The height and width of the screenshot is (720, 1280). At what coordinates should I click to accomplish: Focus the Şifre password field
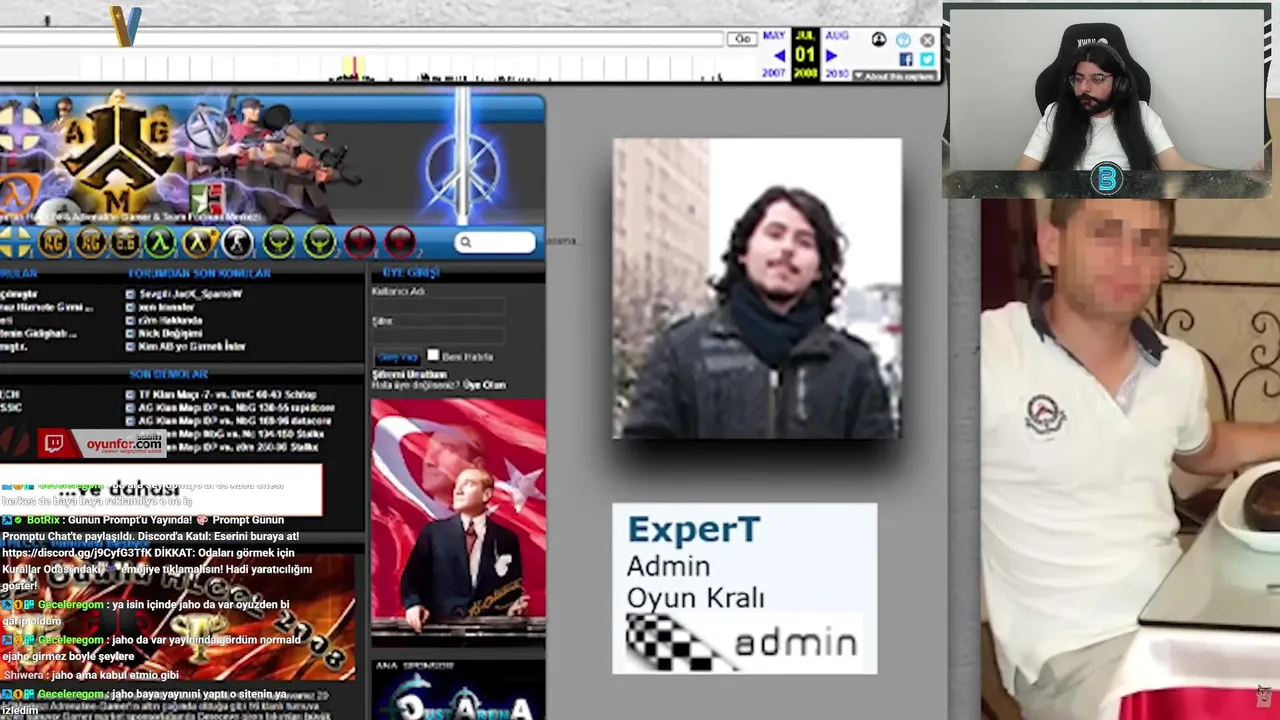[438, 336]
